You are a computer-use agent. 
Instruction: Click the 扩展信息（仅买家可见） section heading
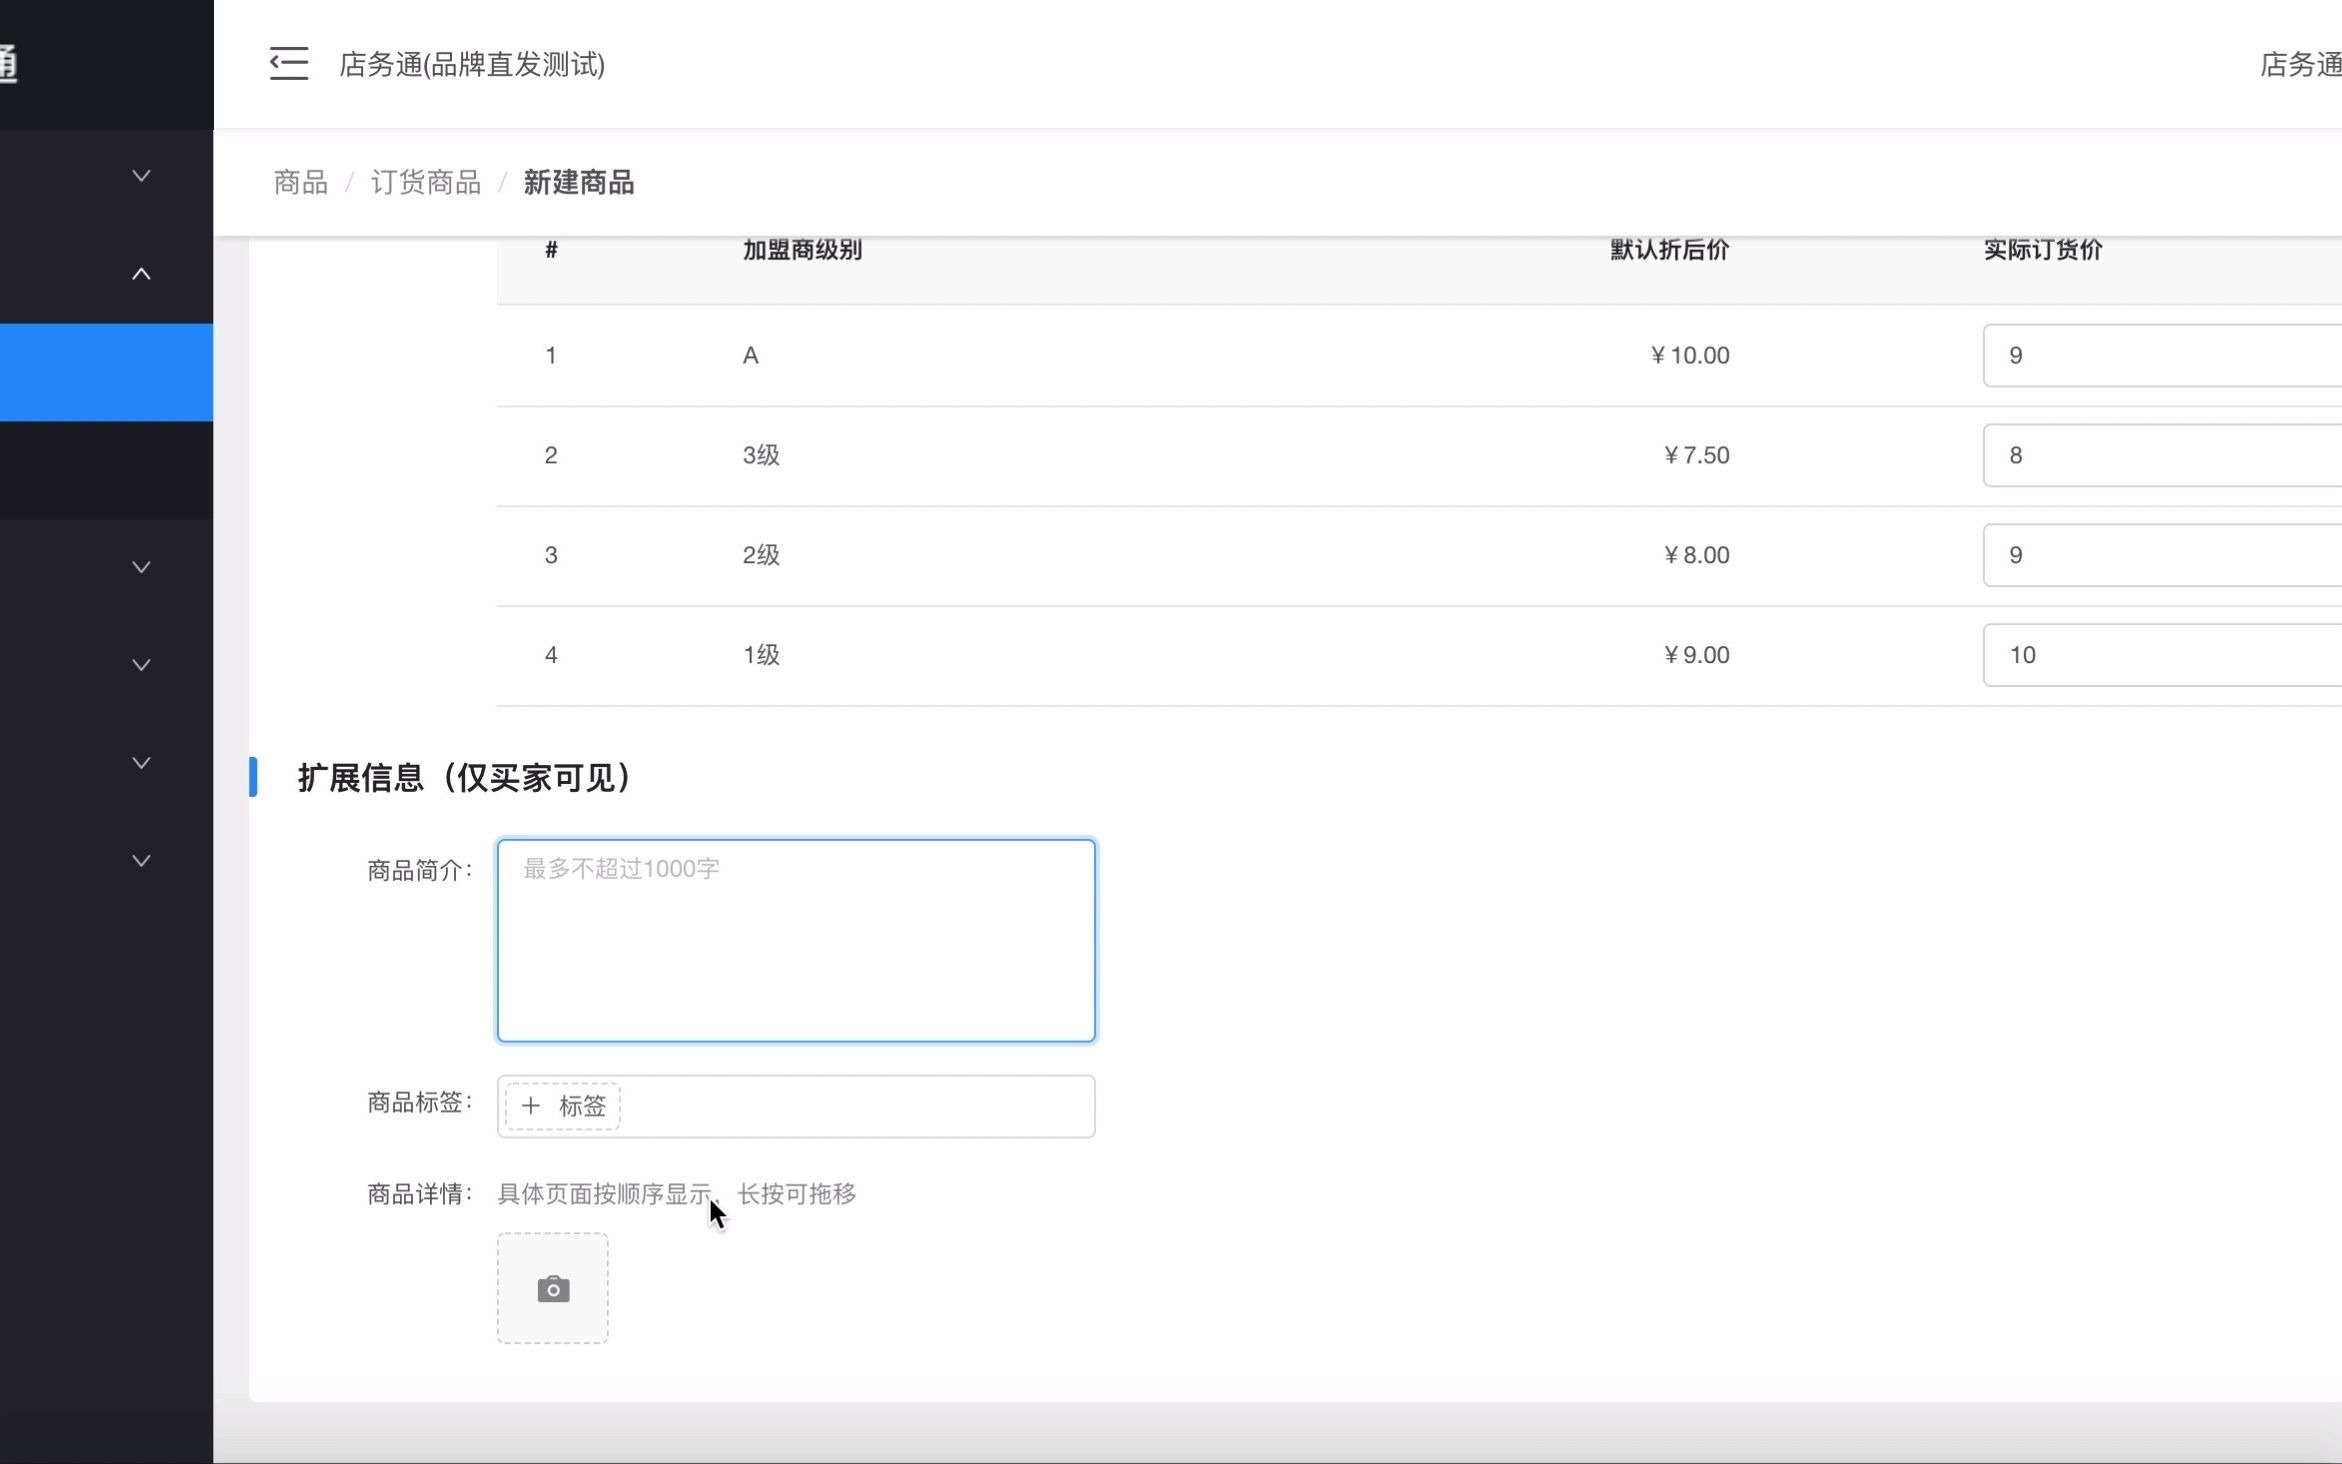[x=466, y=777]
